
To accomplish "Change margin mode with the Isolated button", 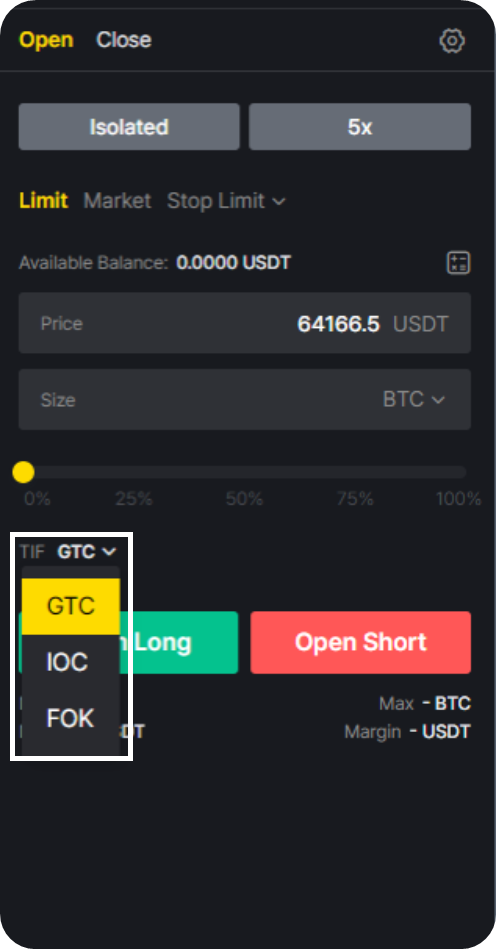I will click(x=129, y=126).
